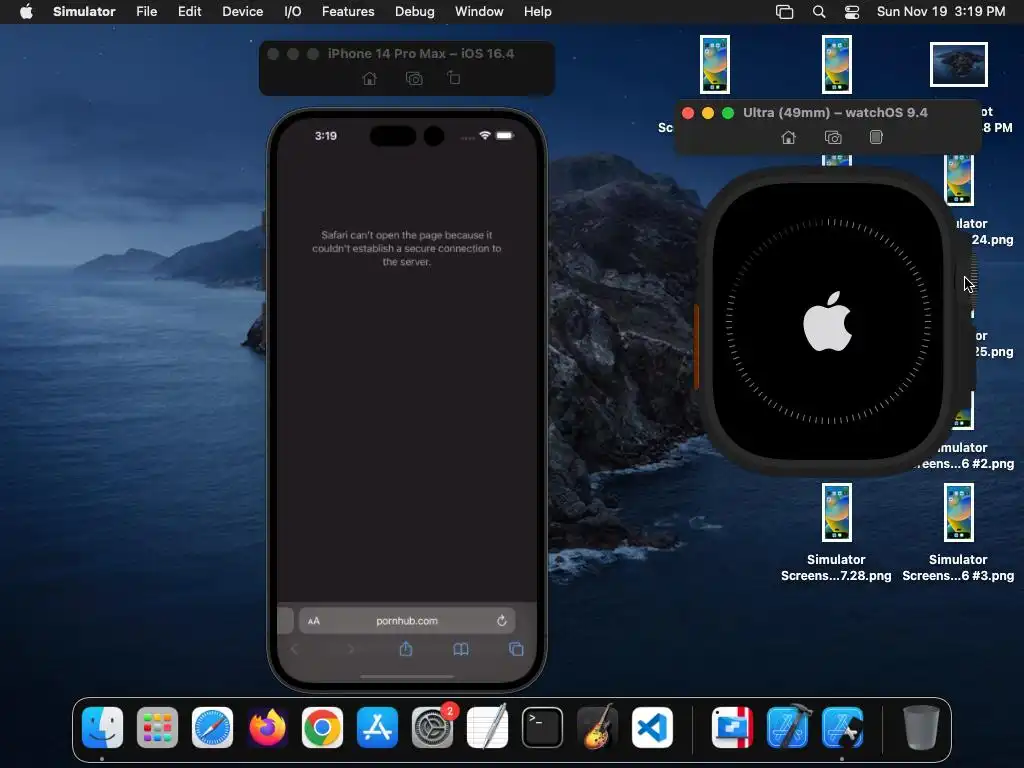Open the Simulator app menu

pos(84,12)
